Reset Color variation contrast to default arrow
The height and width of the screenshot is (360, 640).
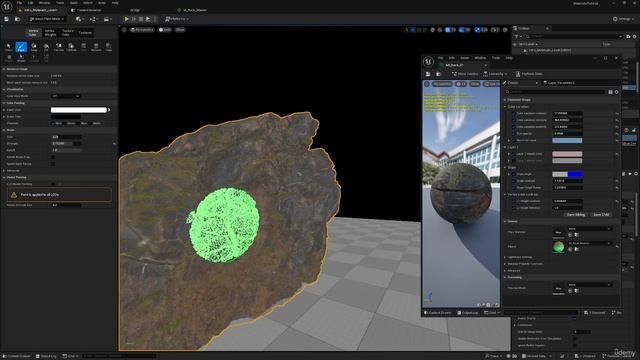tap(617, 113)
